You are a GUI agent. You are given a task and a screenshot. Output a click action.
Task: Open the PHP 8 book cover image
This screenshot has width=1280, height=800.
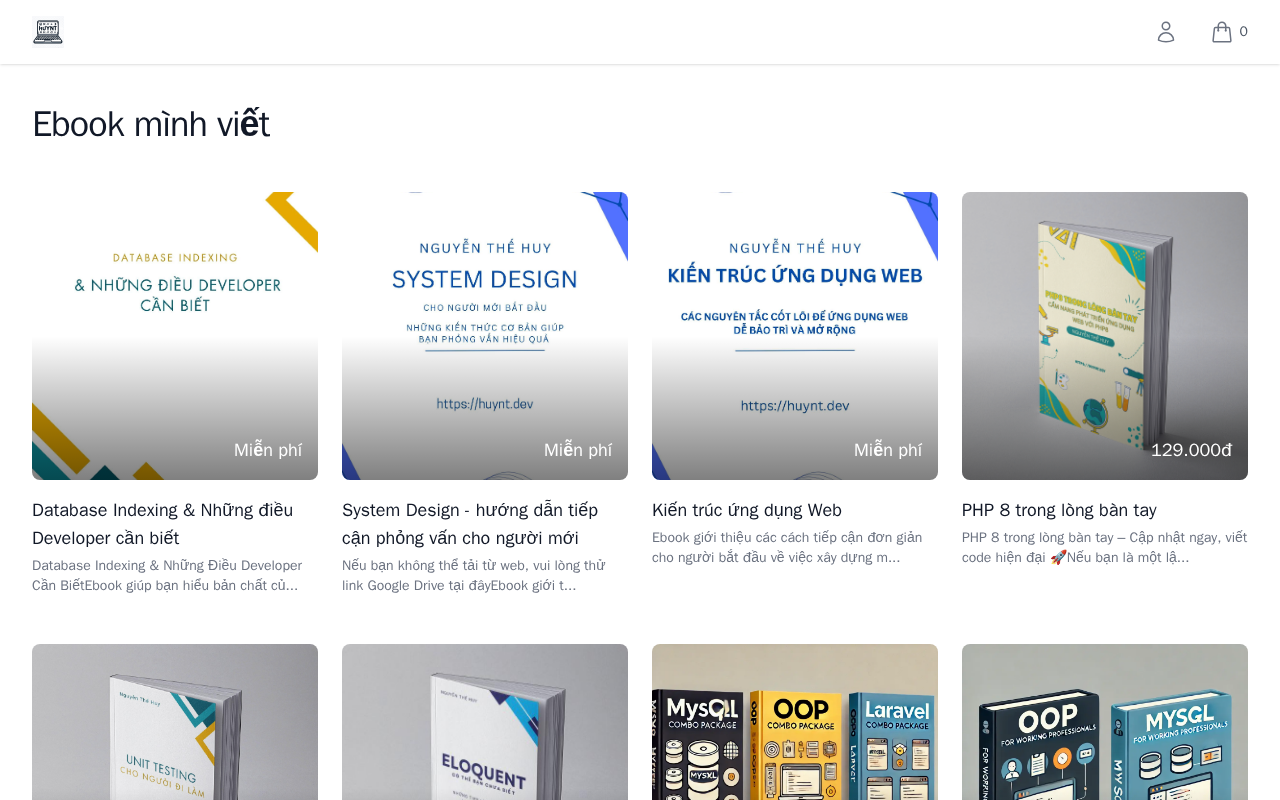point(1105,336)
